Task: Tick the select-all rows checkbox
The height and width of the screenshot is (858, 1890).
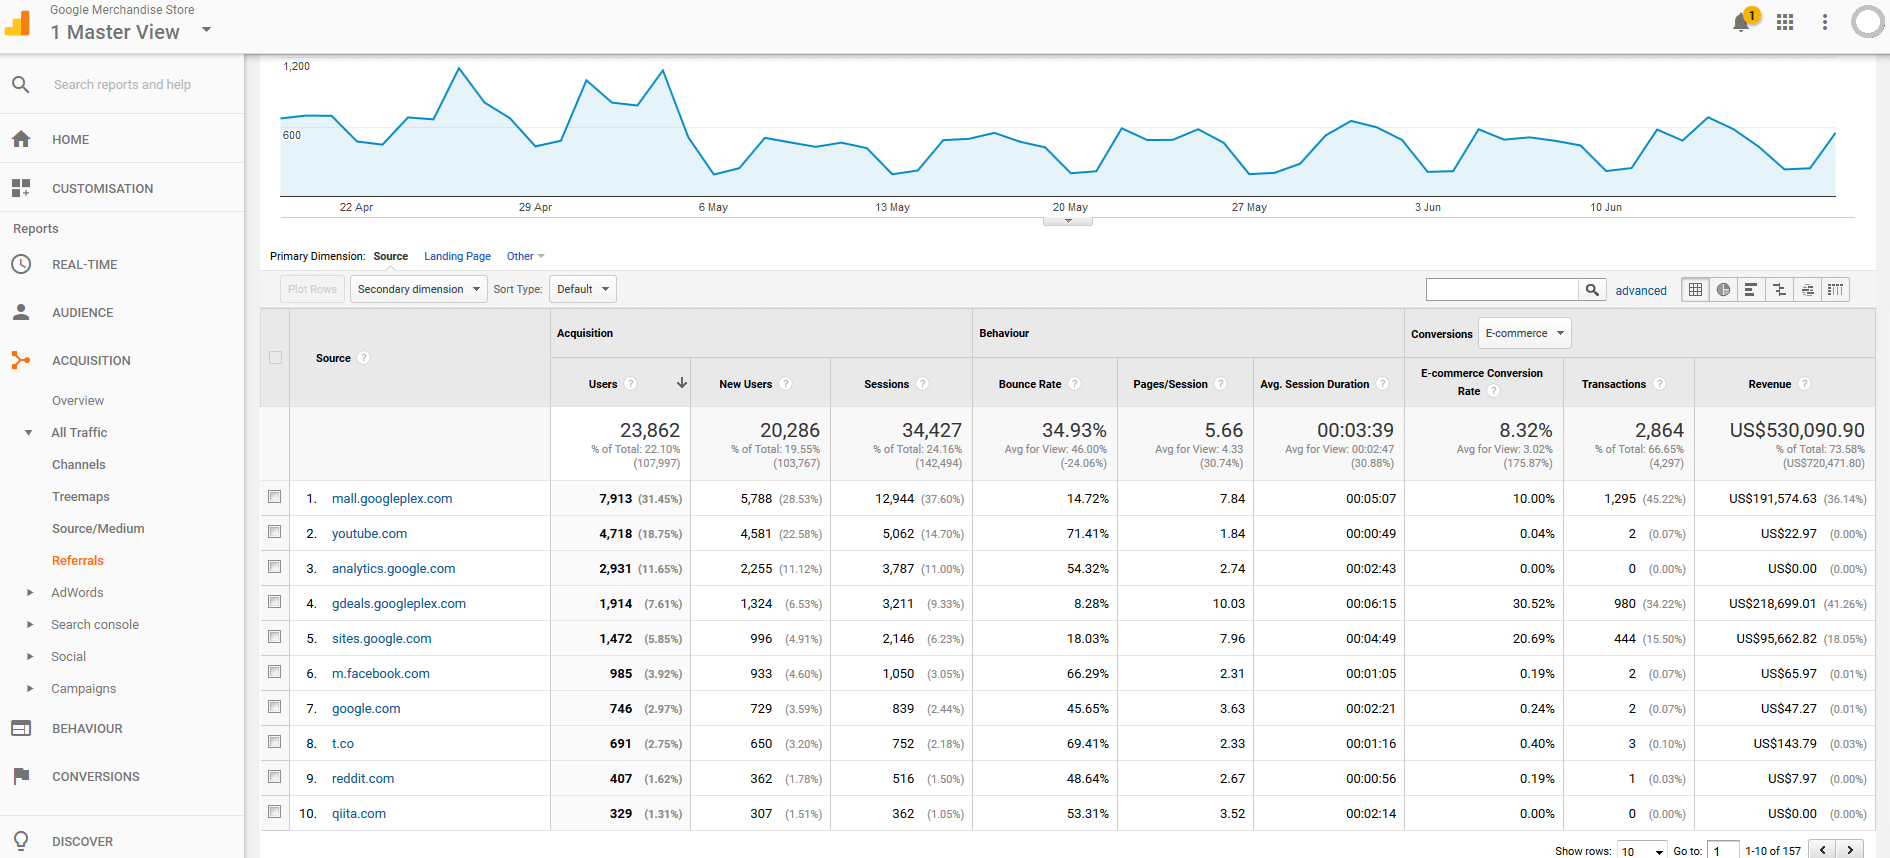Action: [x=275, y=358]
